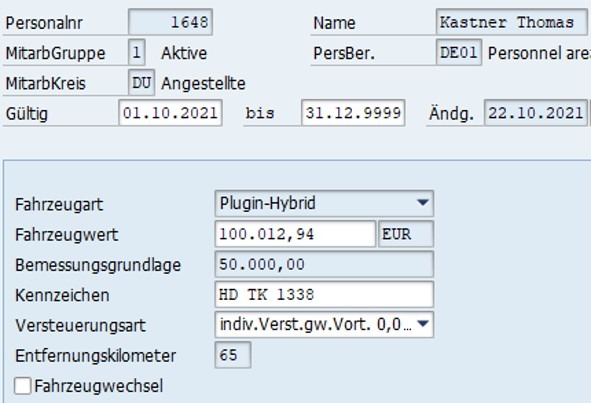Click the Kennzeichen label

click(x=62, y=295)
